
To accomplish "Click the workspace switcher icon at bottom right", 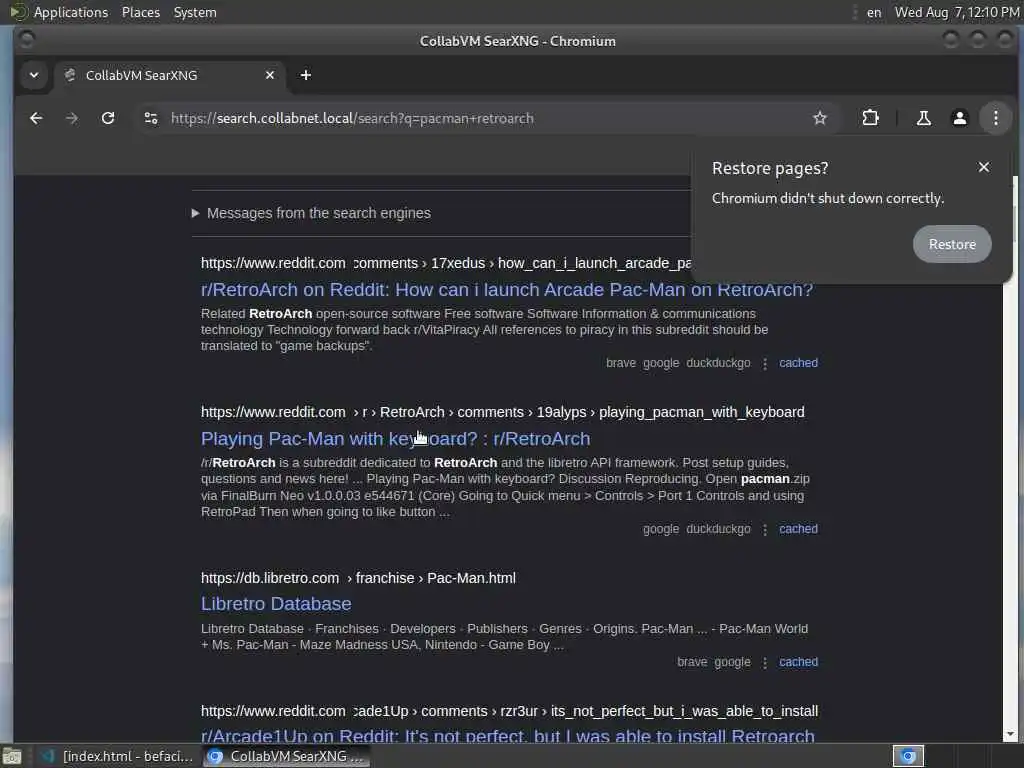I will pos(908,756).
